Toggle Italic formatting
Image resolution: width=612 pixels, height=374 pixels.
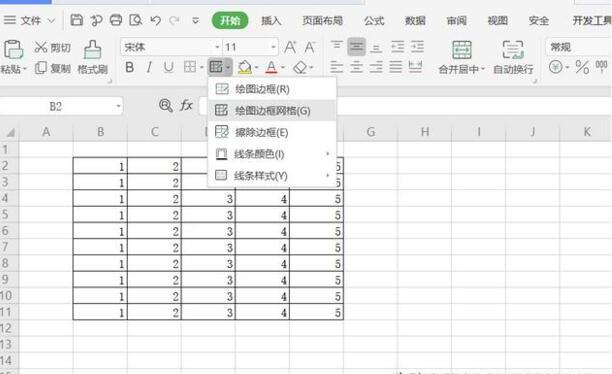pyautogui.click(x=149, y=67)
